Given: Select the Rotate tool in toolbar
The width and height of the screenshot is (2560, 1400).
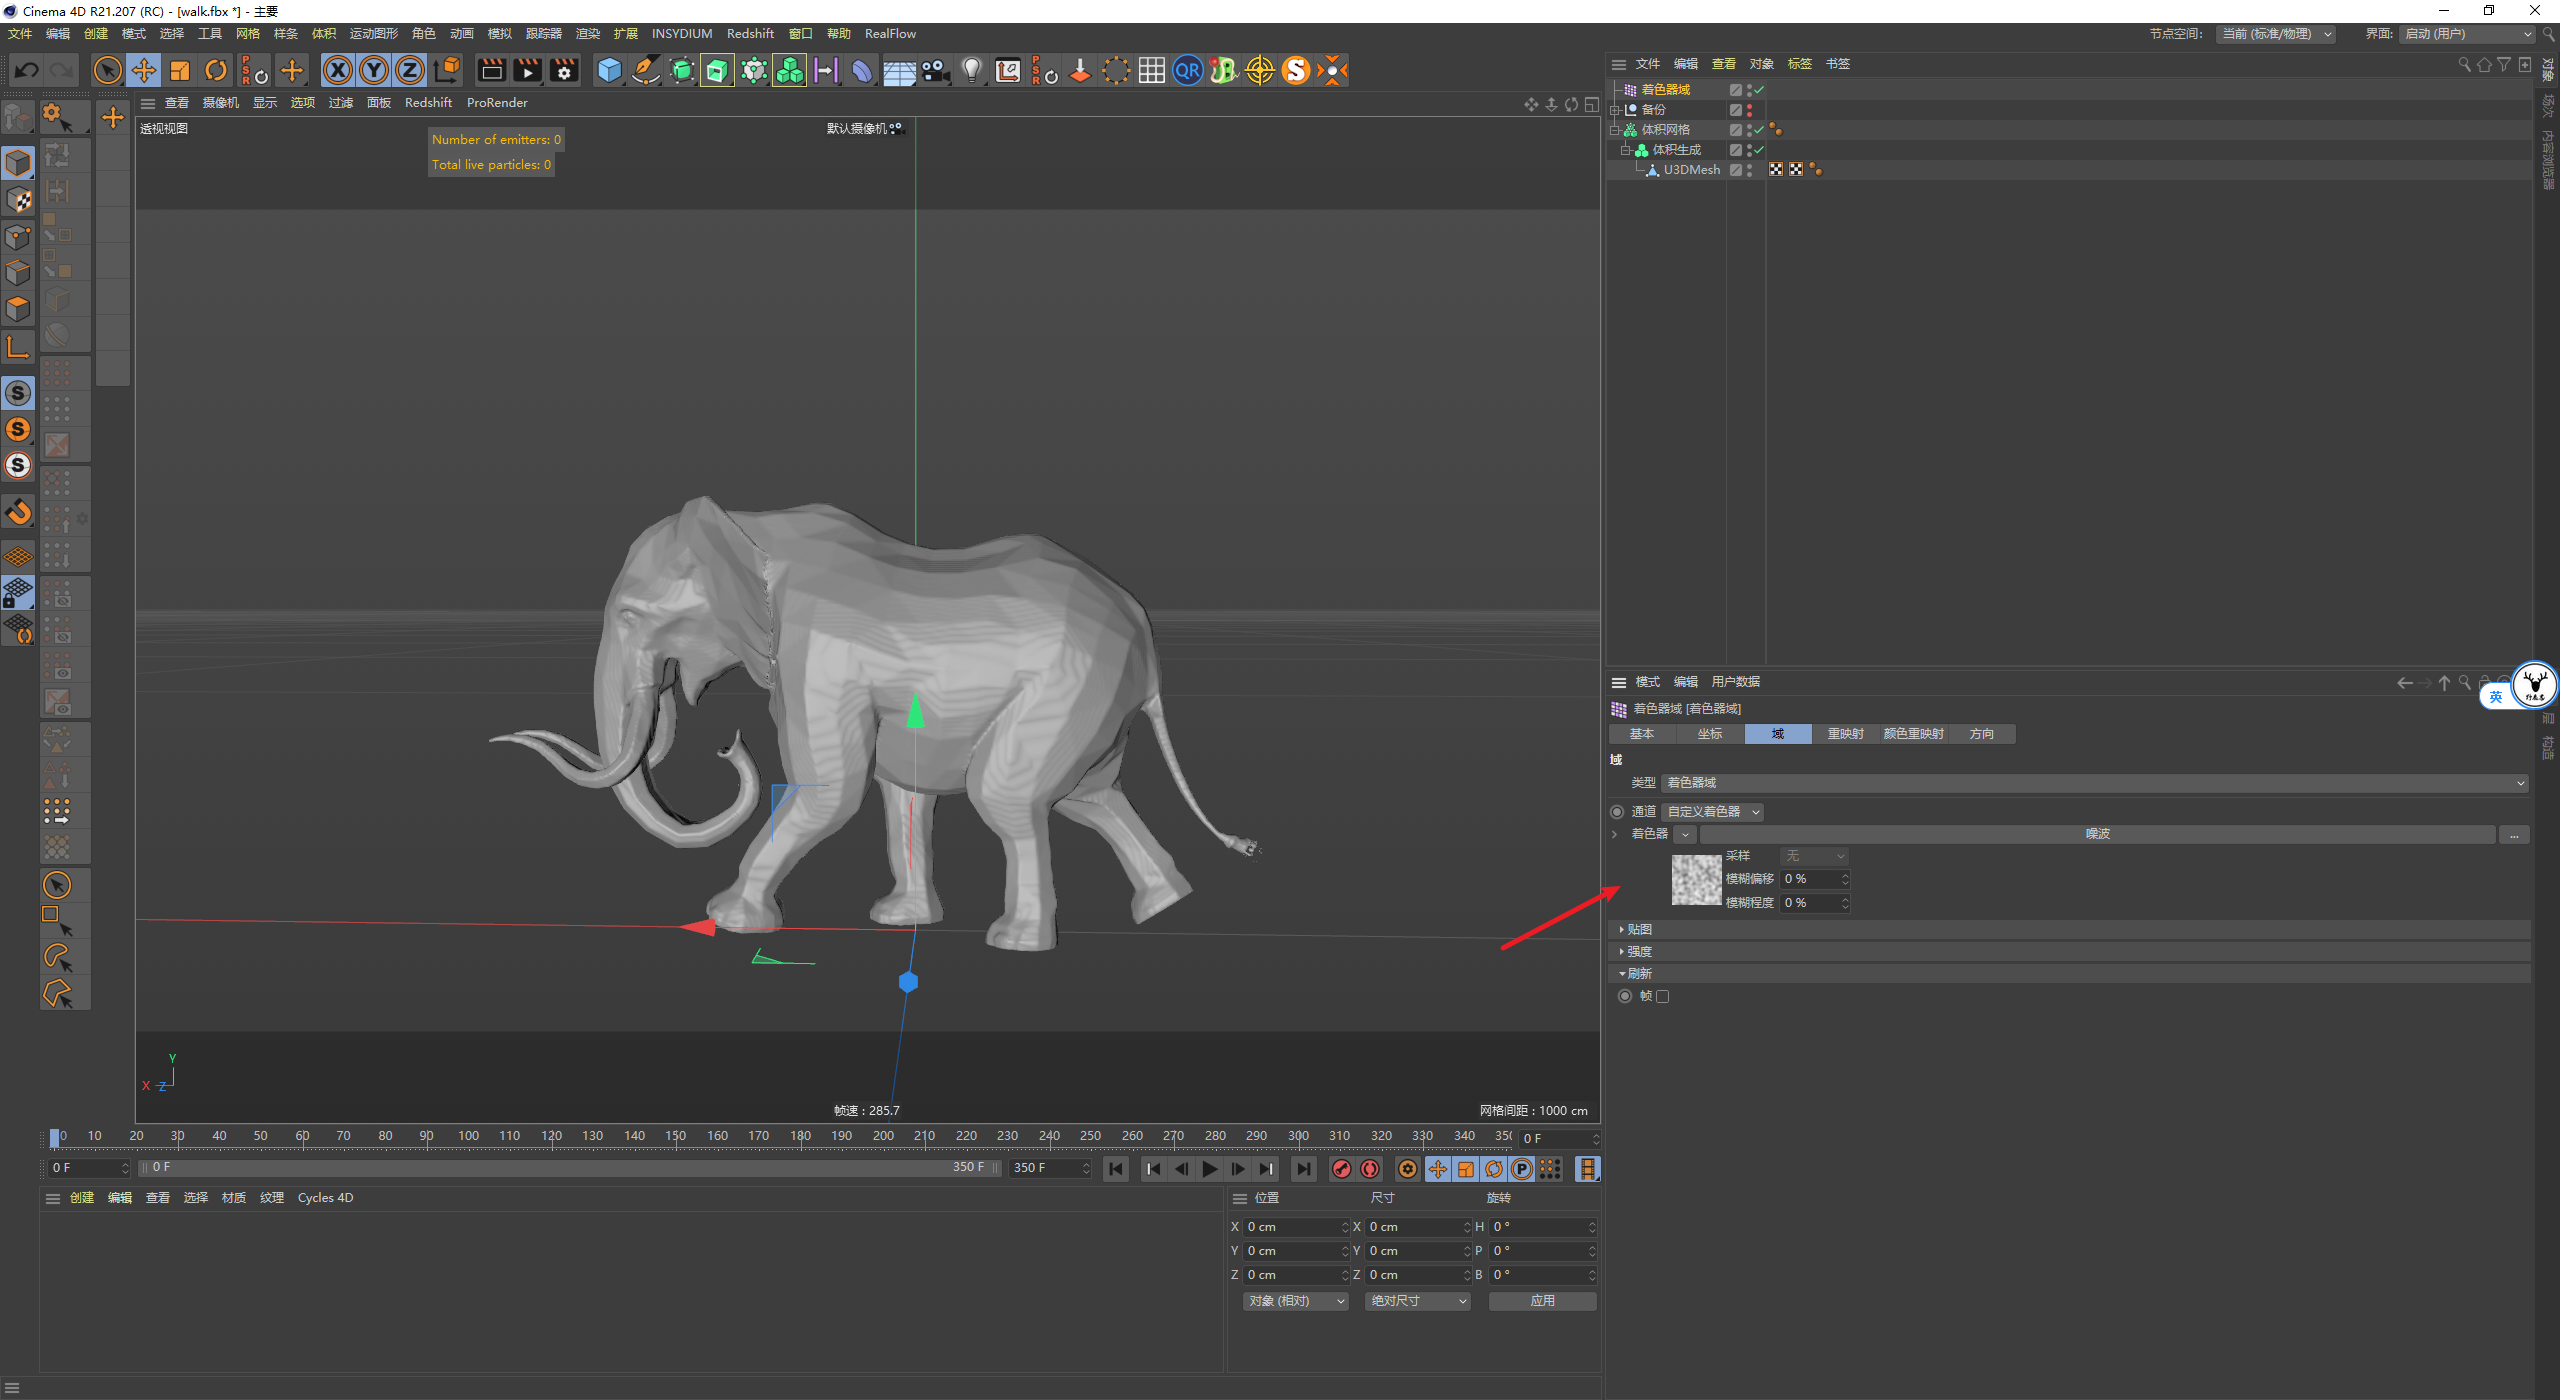Looking at the screenshot, I should (x=216, y=70).
